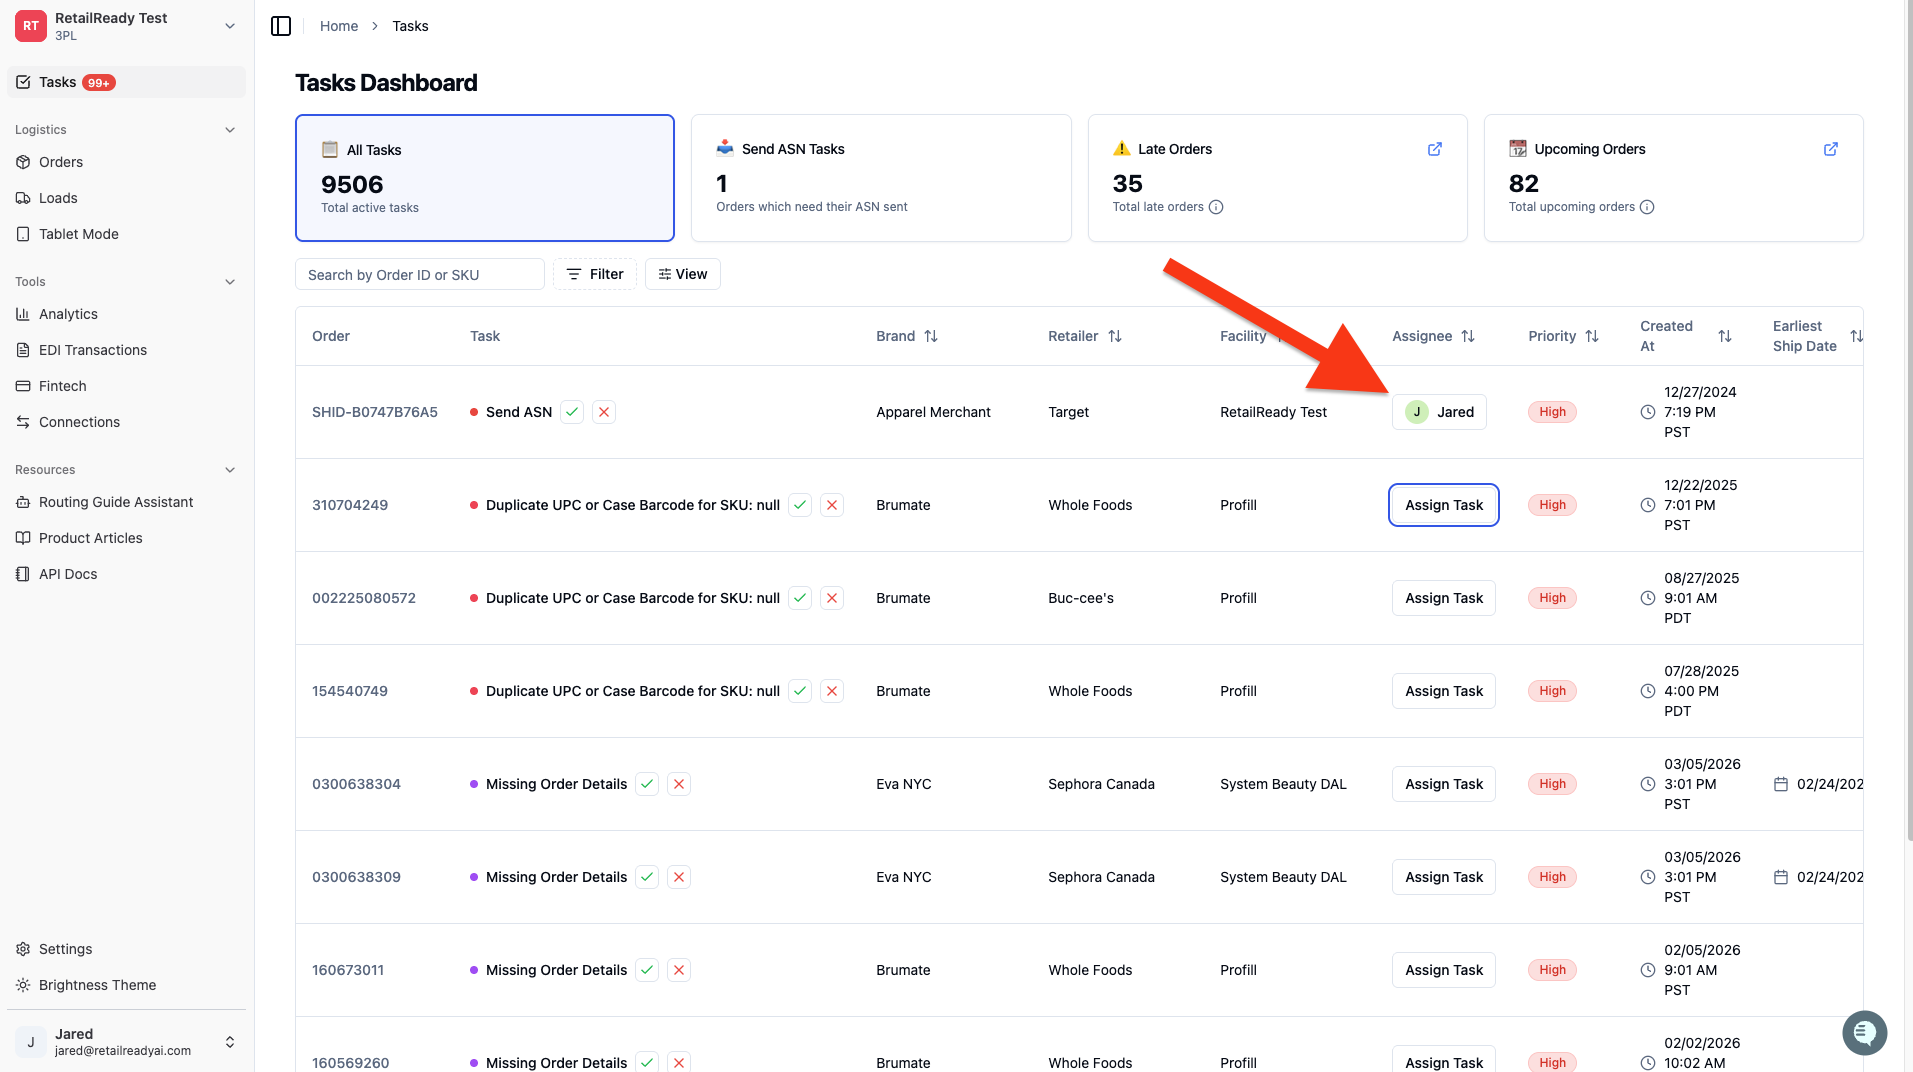Screen dimensions: 1913x1072
Task: Mark order 310704249 task complete
Action: pos(800,505)
